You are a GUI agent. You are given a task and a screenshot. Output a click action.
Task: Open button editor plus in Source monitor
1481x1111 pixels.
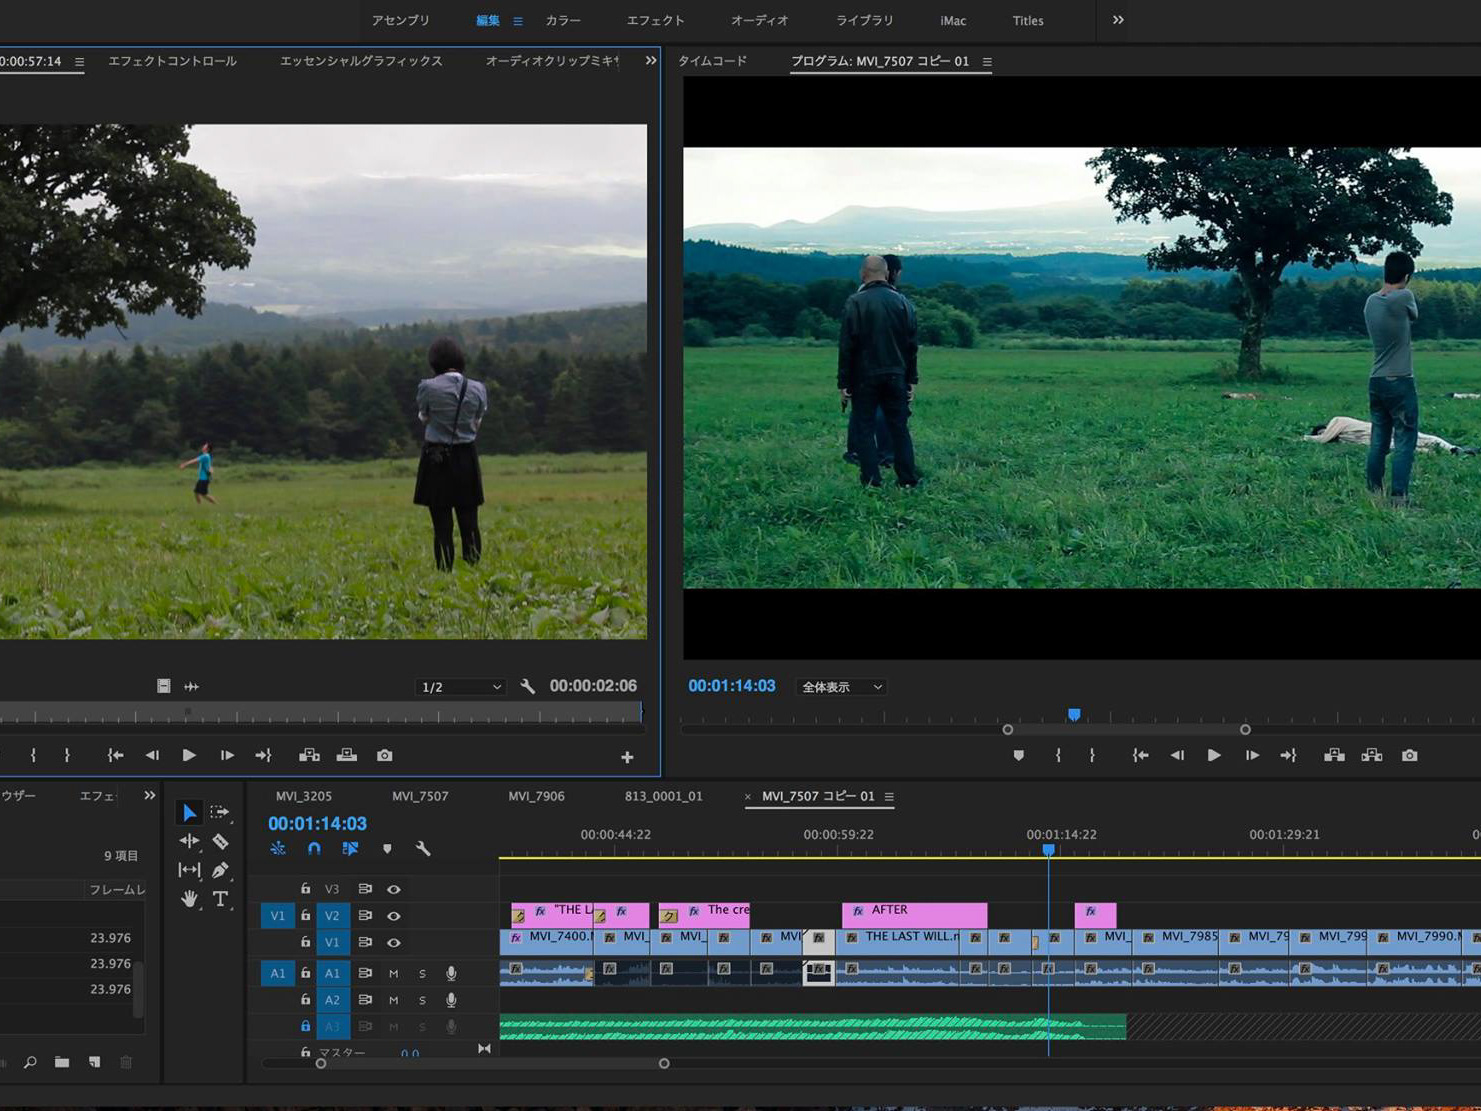[x=627, y=757]
